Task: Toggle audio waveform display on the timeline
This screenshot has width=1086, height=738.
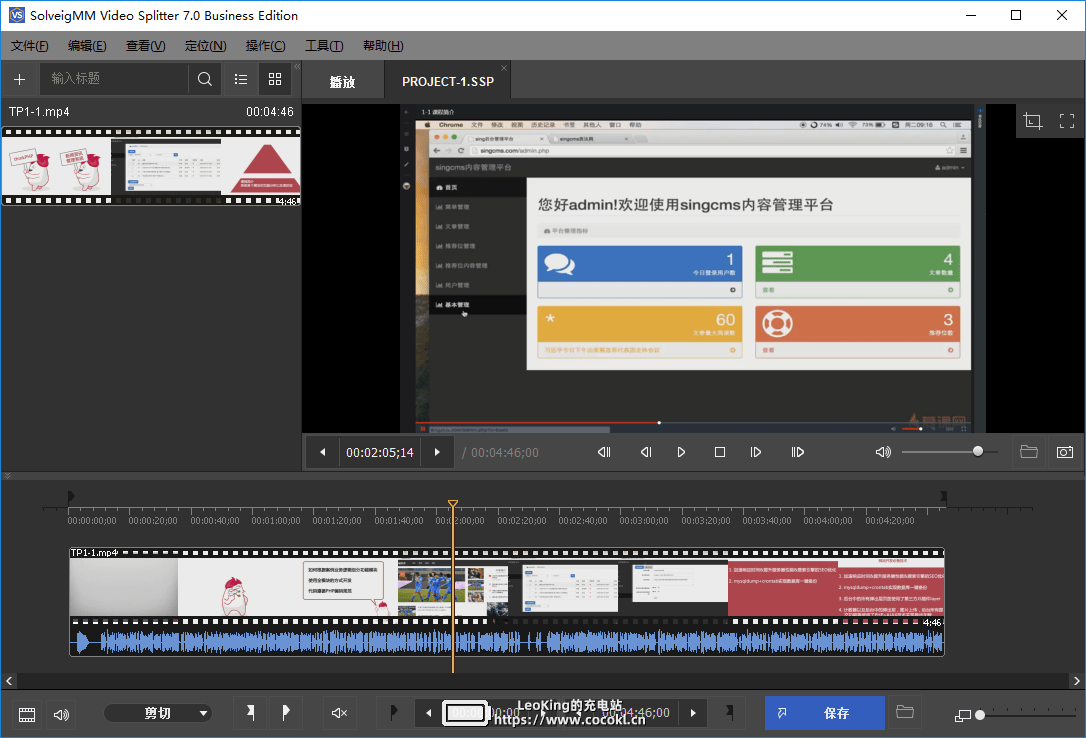Action: [62, 714]
